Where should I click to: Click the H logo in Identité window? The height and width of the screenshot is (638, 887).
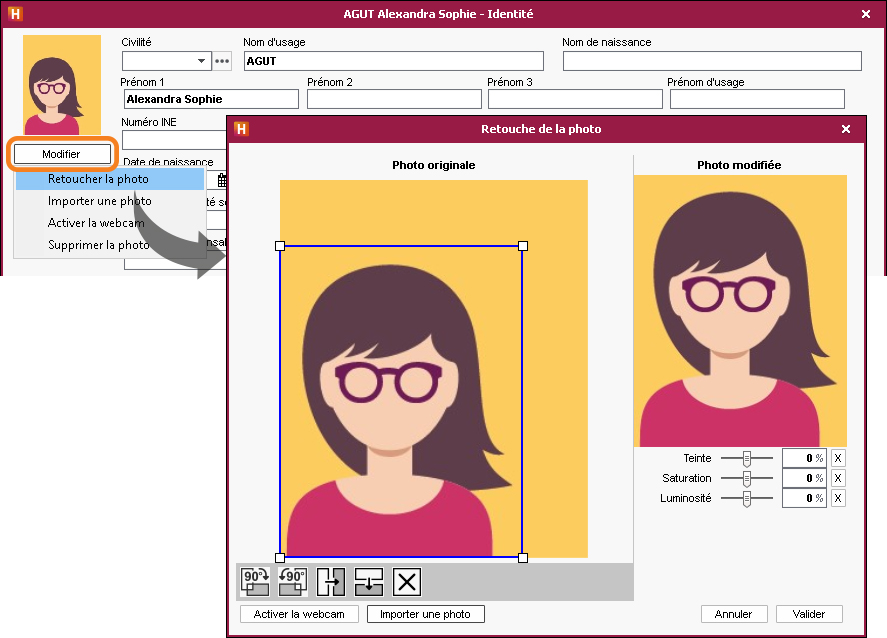tap(15, 14)
